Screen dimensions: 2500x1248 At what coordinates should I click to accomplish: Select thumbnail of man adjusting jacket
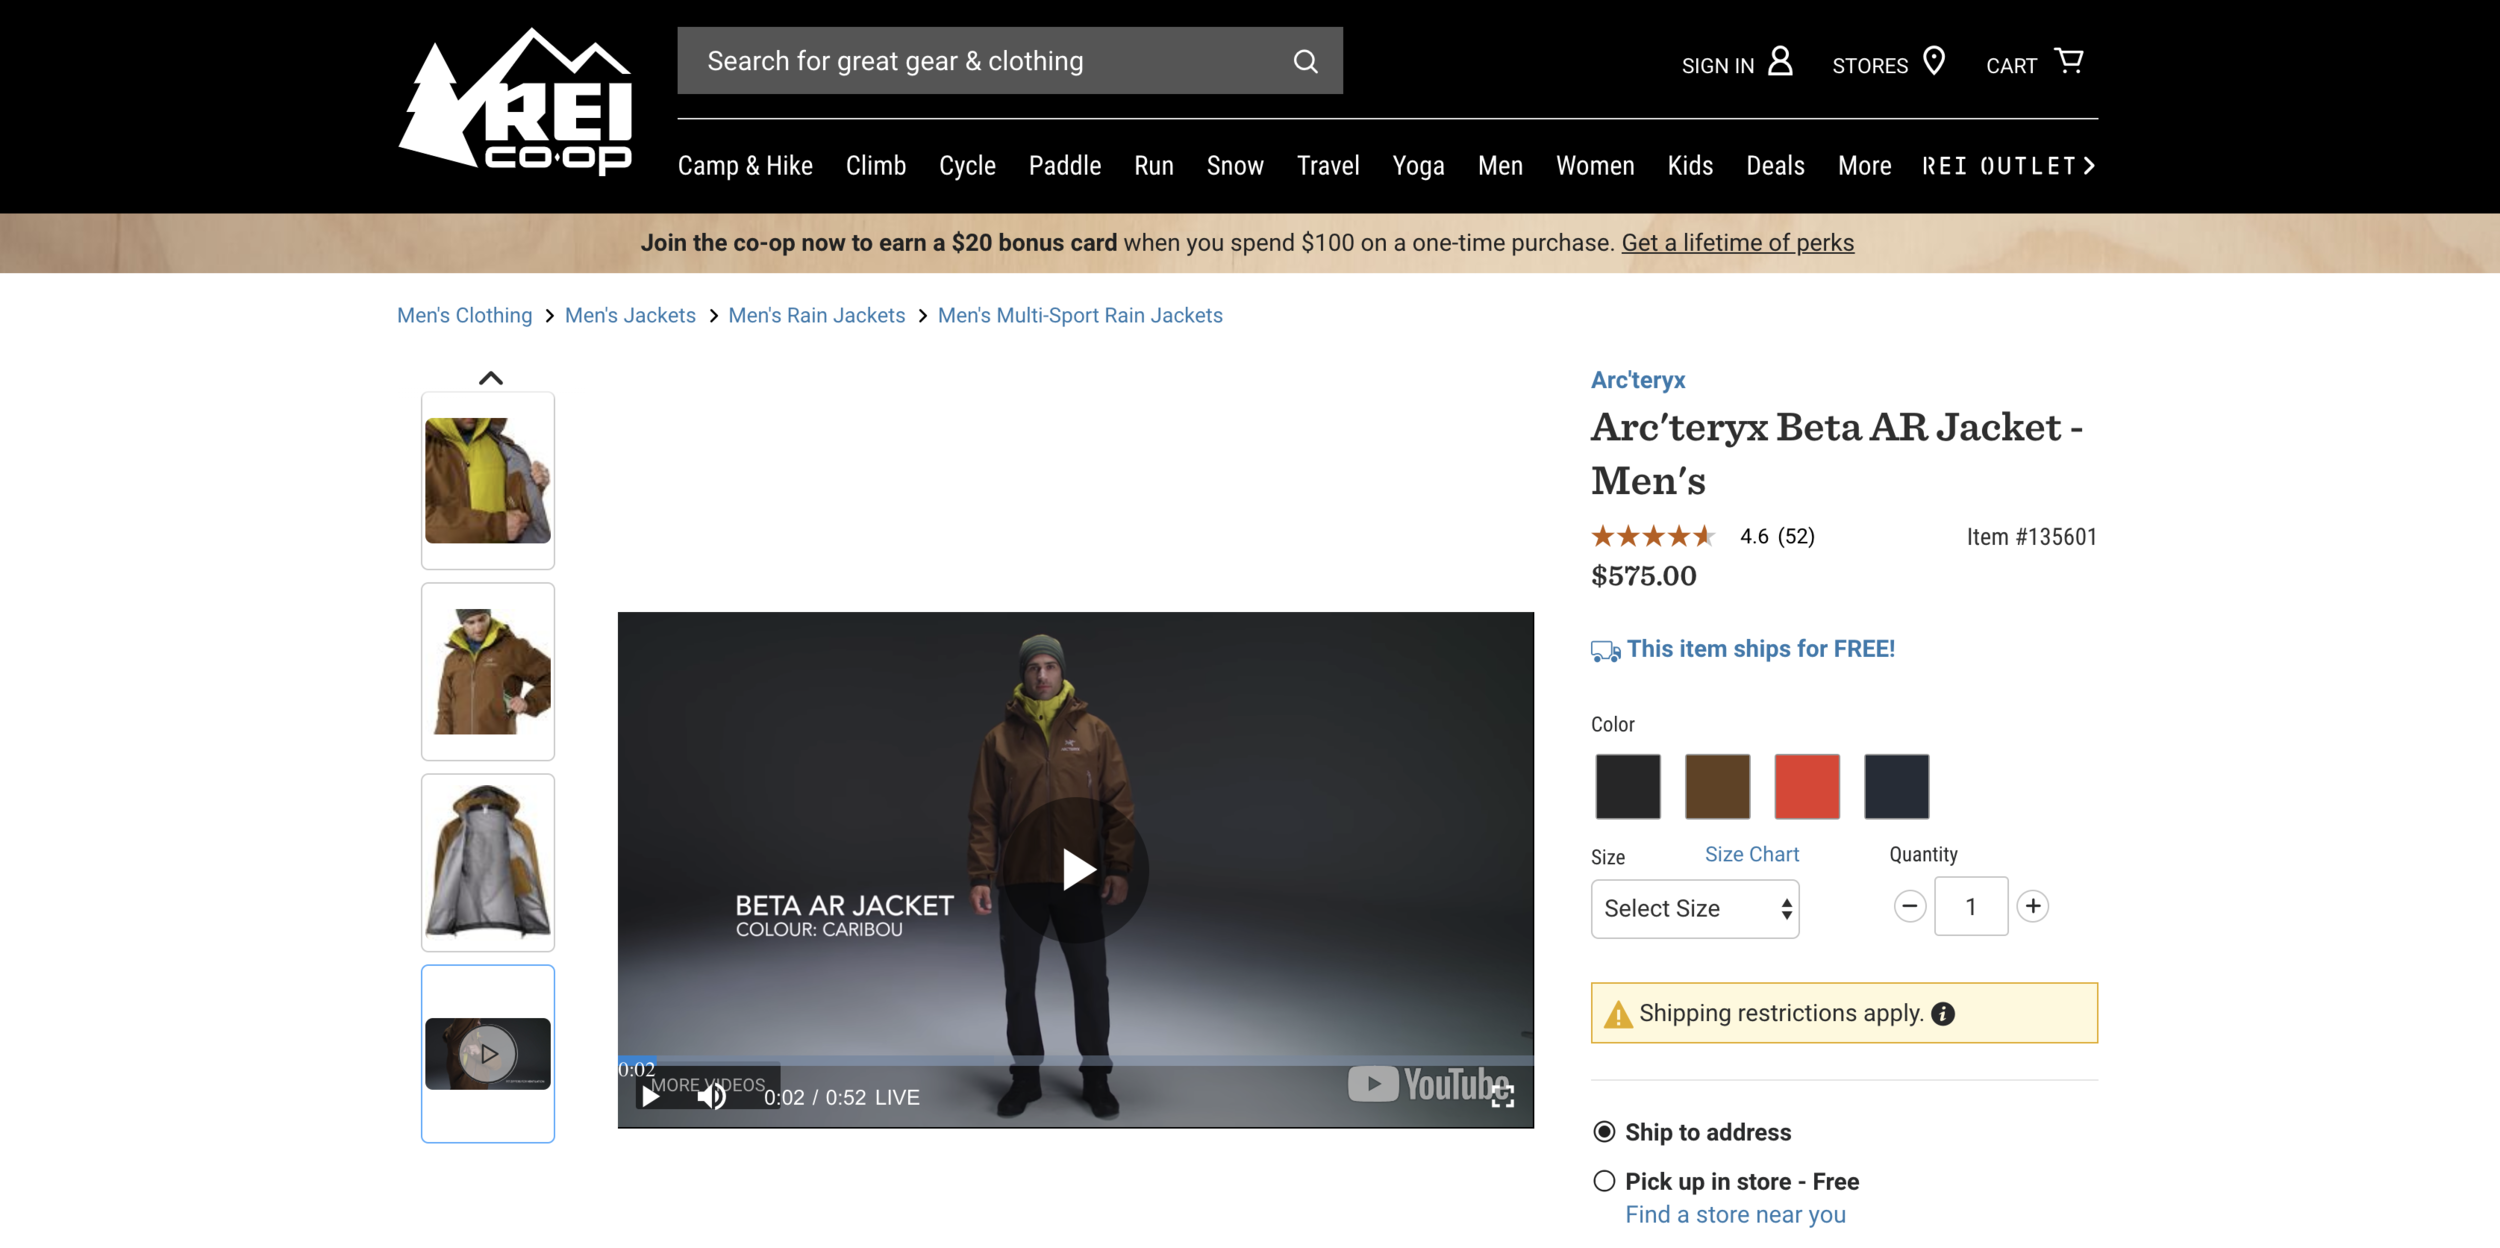click(488, 672)
